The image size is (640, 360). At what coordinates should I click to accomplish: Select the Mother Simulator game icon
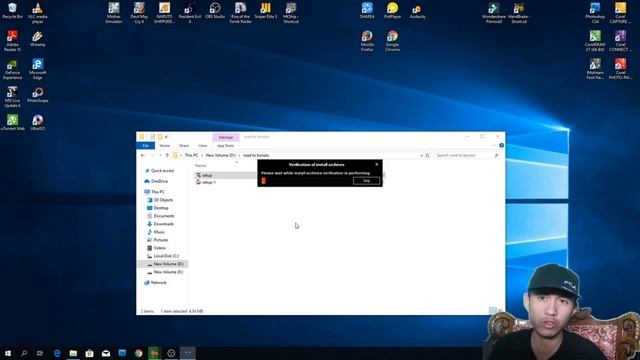tap(114, 12)
